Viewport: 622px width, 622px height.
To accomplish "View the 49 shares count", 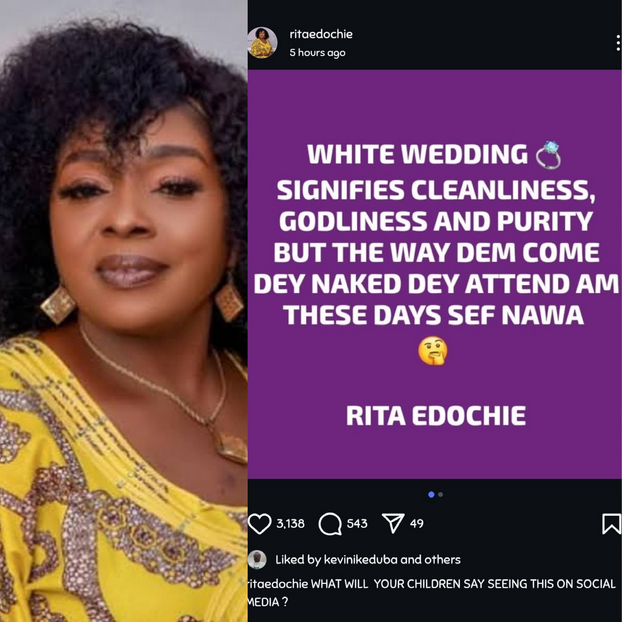I will 417,523.
